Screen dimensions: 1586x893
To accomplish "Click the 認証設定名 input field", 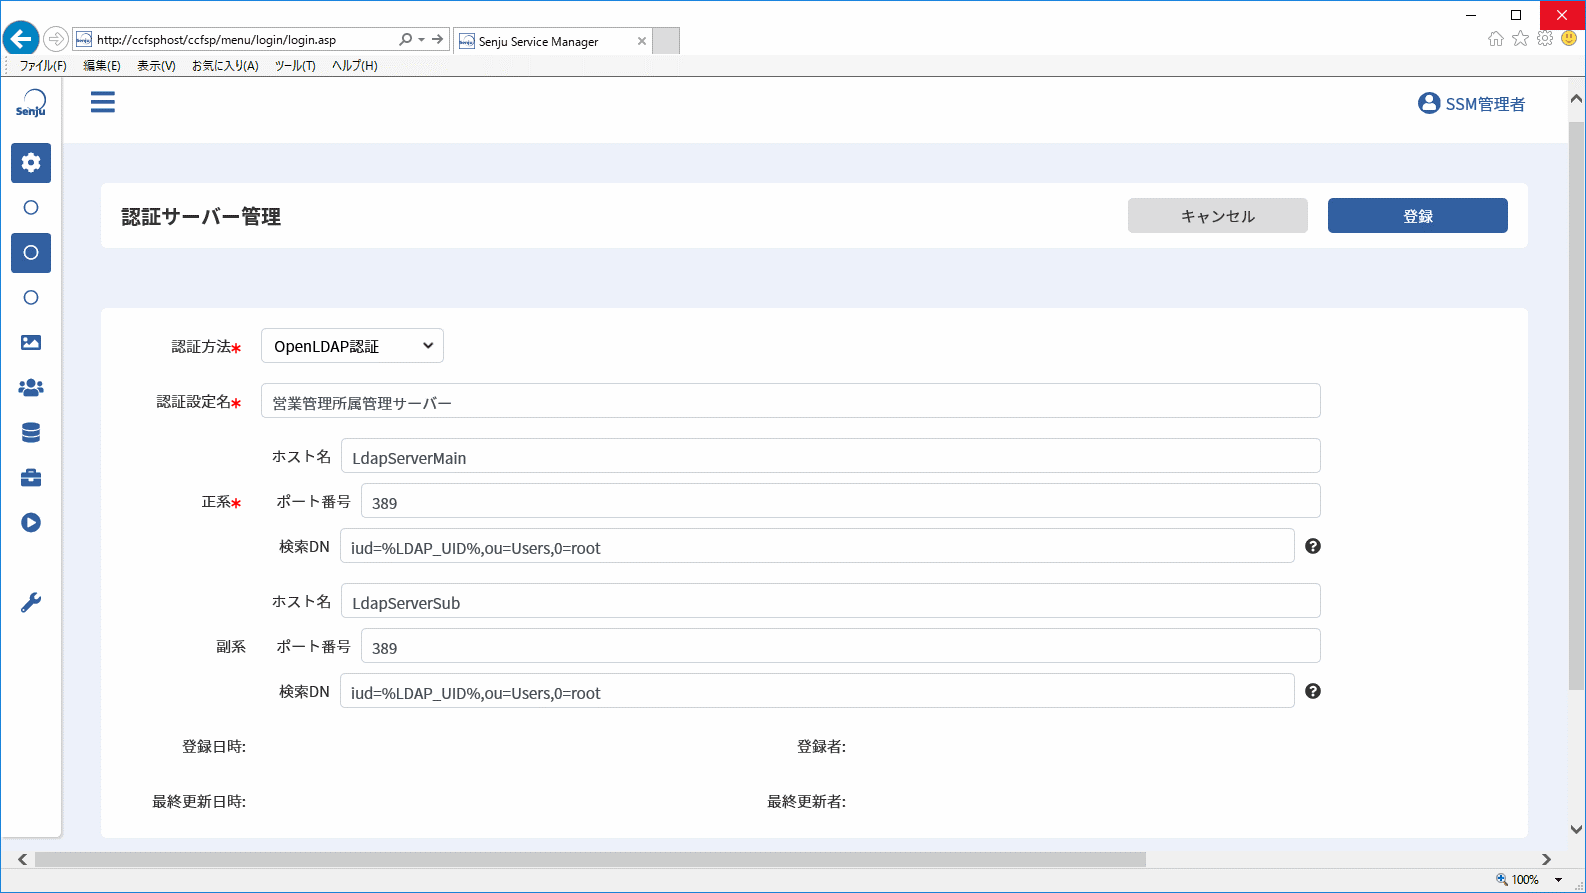I will (x=791, y=401).
